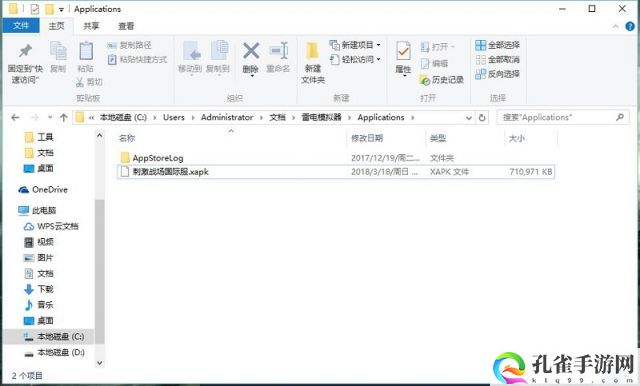Open the Easy access (轻松访问) dropdown
640x386 pixels.
click(x=355, y=60)
